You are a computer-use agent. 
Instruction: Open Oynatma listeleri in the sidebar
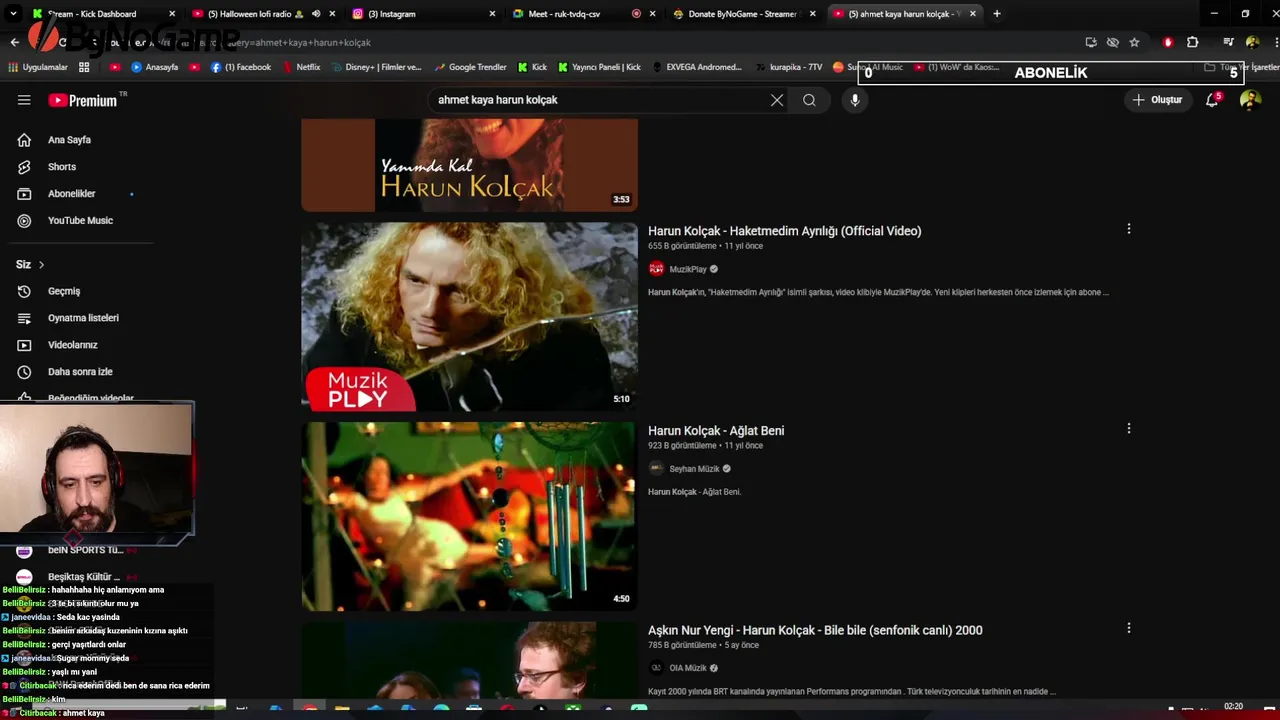[x=83, y=318]
